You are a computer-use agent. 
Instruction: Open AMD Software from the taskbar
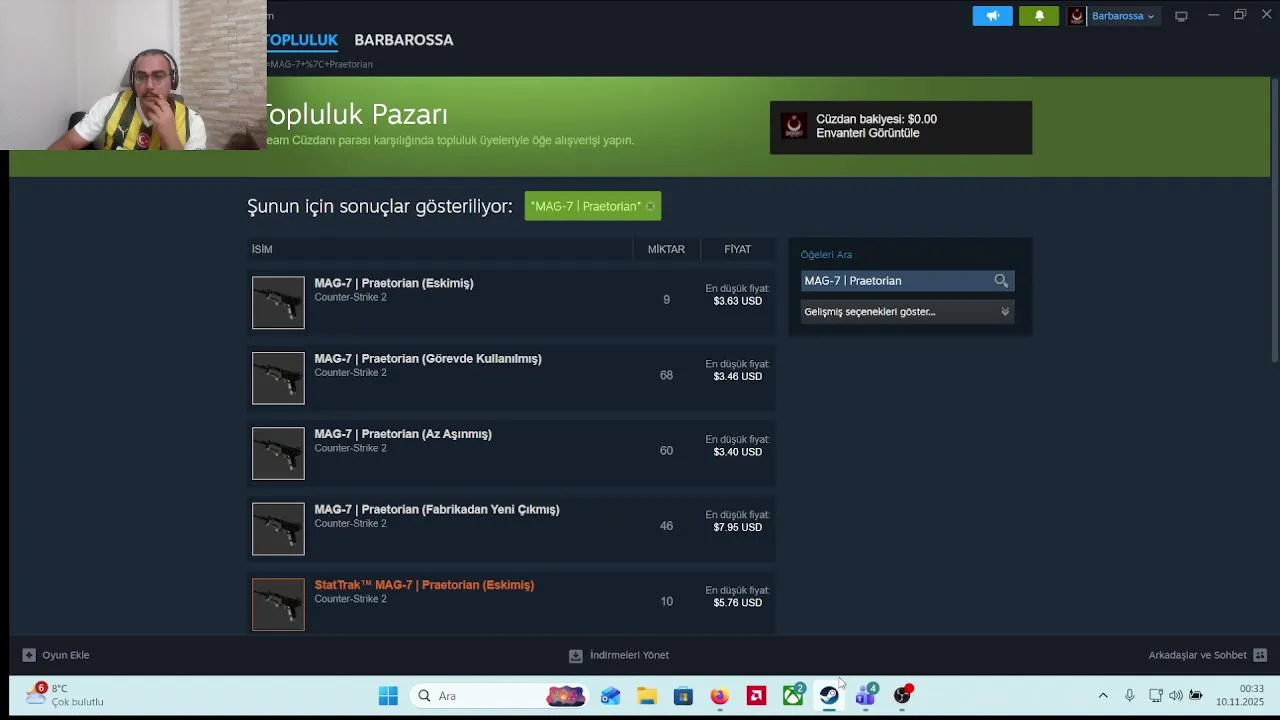(x=756, y=696)
